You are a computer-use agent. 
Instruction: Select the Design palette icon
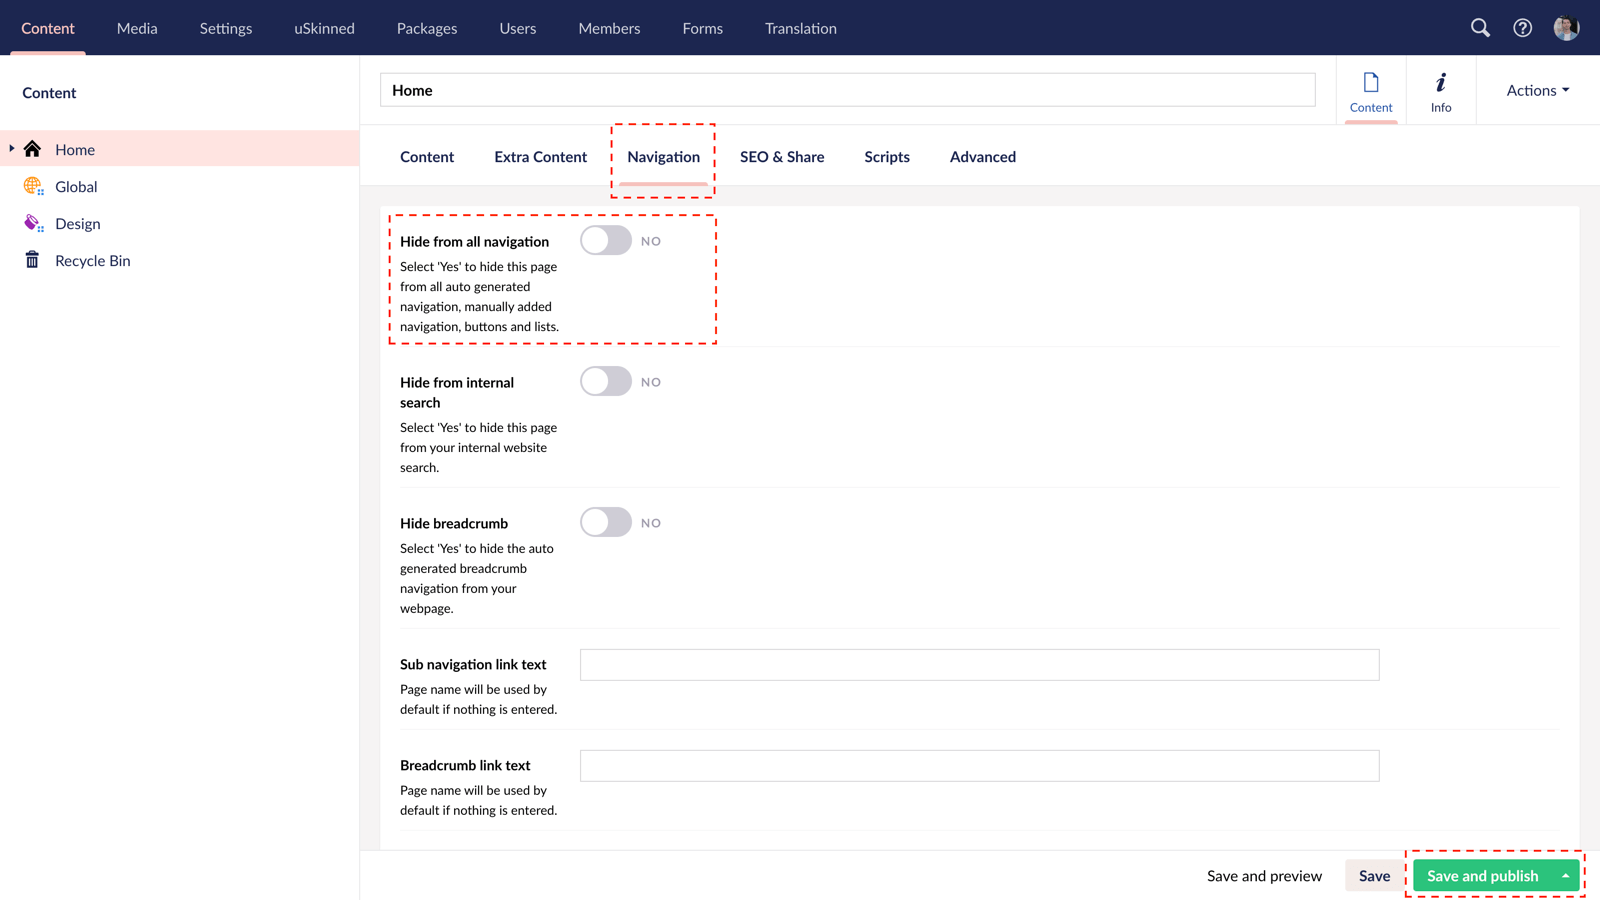(x=33, y=223)
